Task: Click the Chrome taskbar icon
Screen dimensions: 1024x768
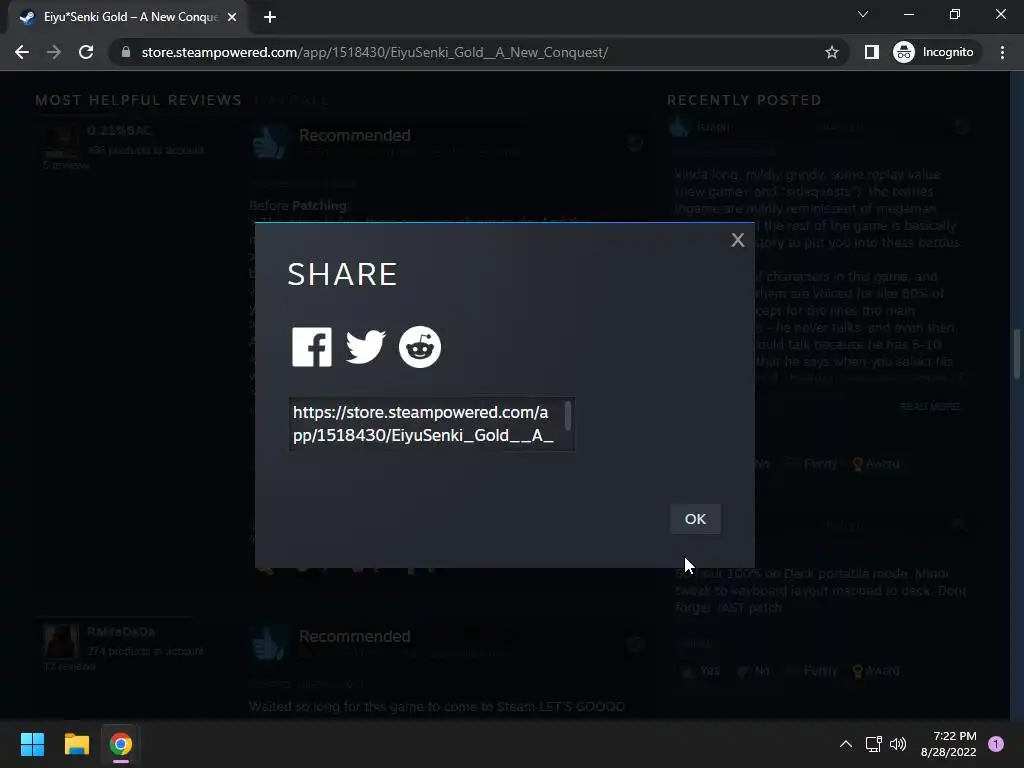Action: tap(121, 744)
